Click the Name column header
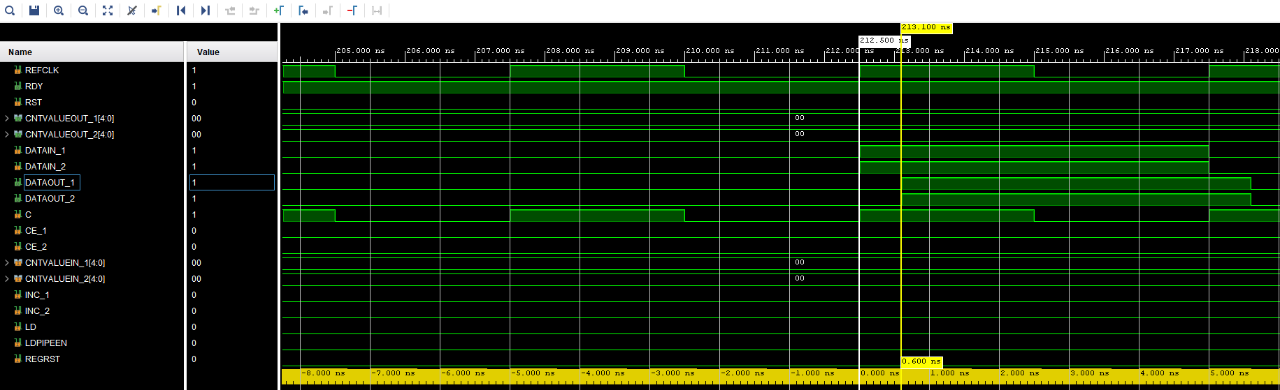1280x390 pixels. (x=92, y=51)
